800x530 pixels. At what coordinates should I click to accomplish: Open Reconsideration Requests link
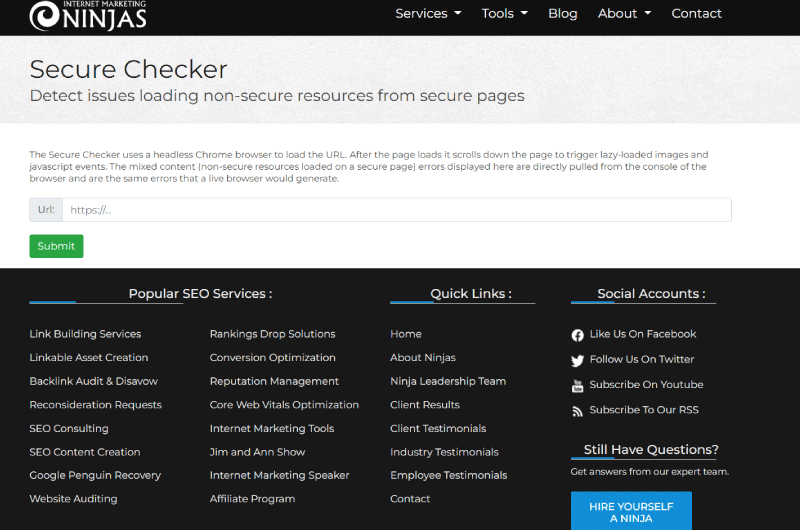point(95,405)
